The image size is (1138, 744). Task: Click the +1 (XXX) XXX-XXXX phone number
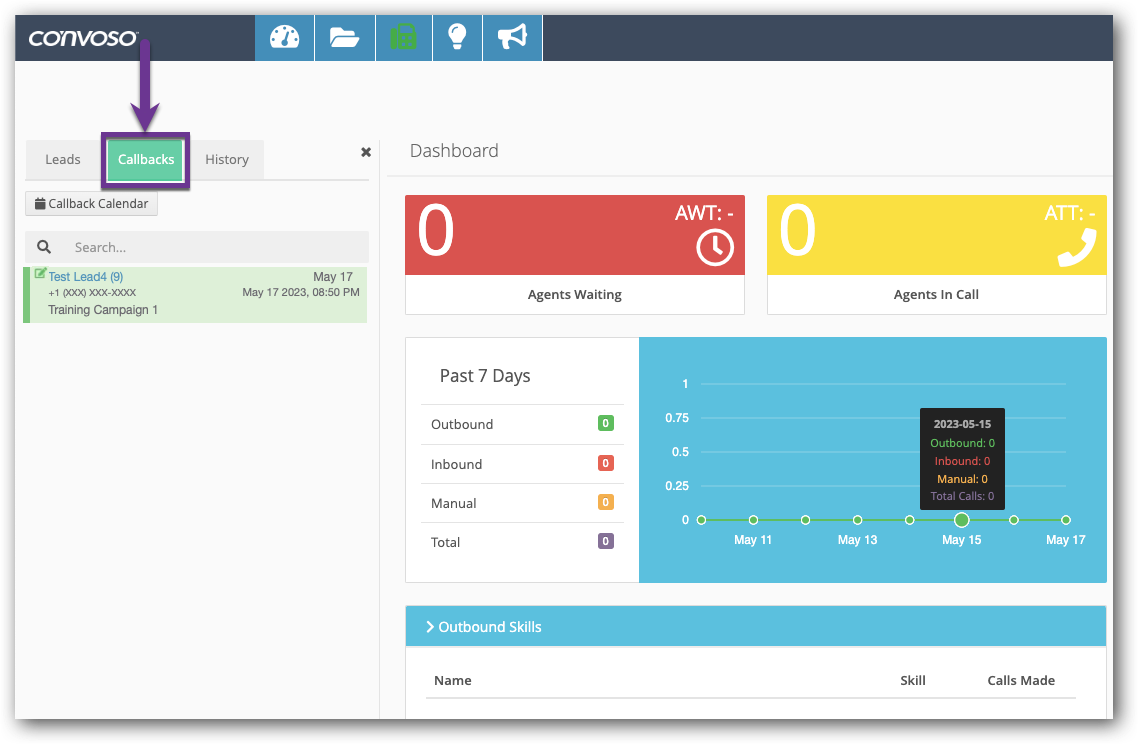92,293
